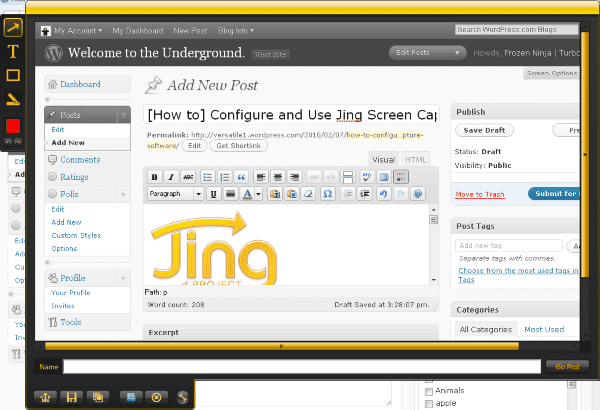Select the Jing Text tool
Image resolution: width=600 pixels, height=410 pixels.
click(13, 51)
